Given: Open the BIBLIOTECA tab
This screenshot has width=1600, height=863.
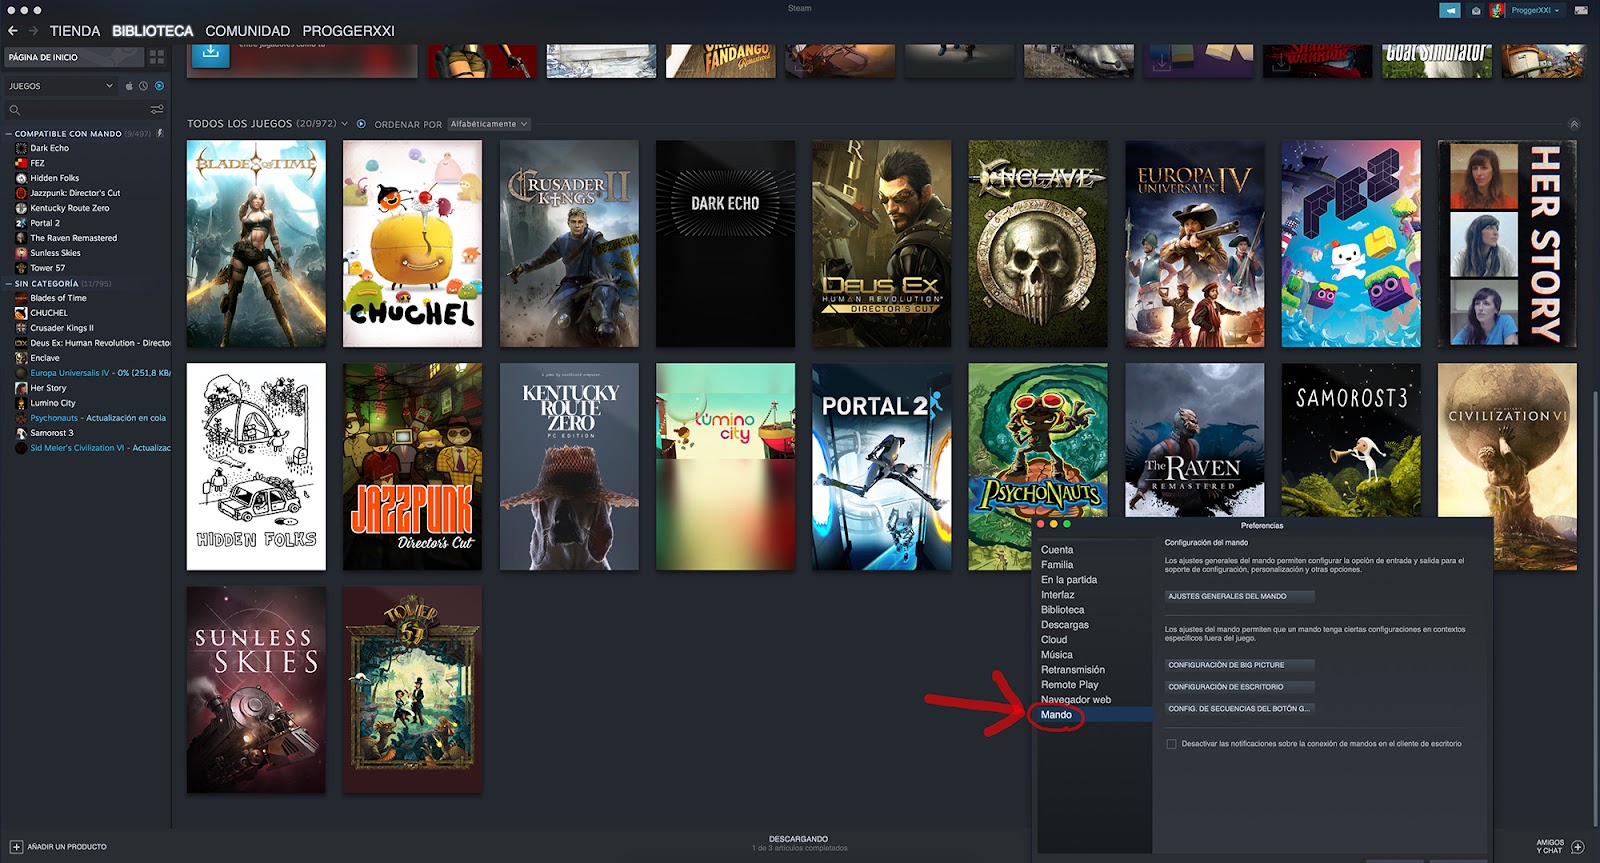Looking at the screenshot, I should coord(153,31).
